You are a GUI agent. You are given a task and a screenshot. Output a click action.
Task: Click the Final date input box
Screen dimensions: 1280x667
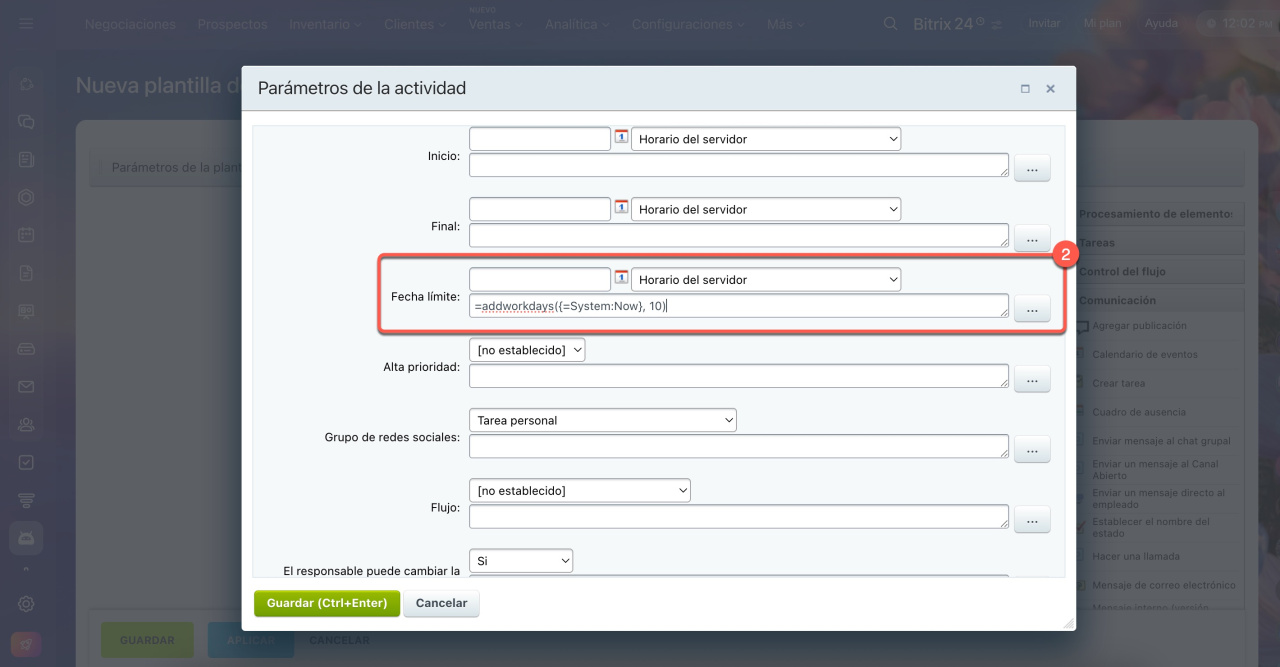click(x=539, y=209)
